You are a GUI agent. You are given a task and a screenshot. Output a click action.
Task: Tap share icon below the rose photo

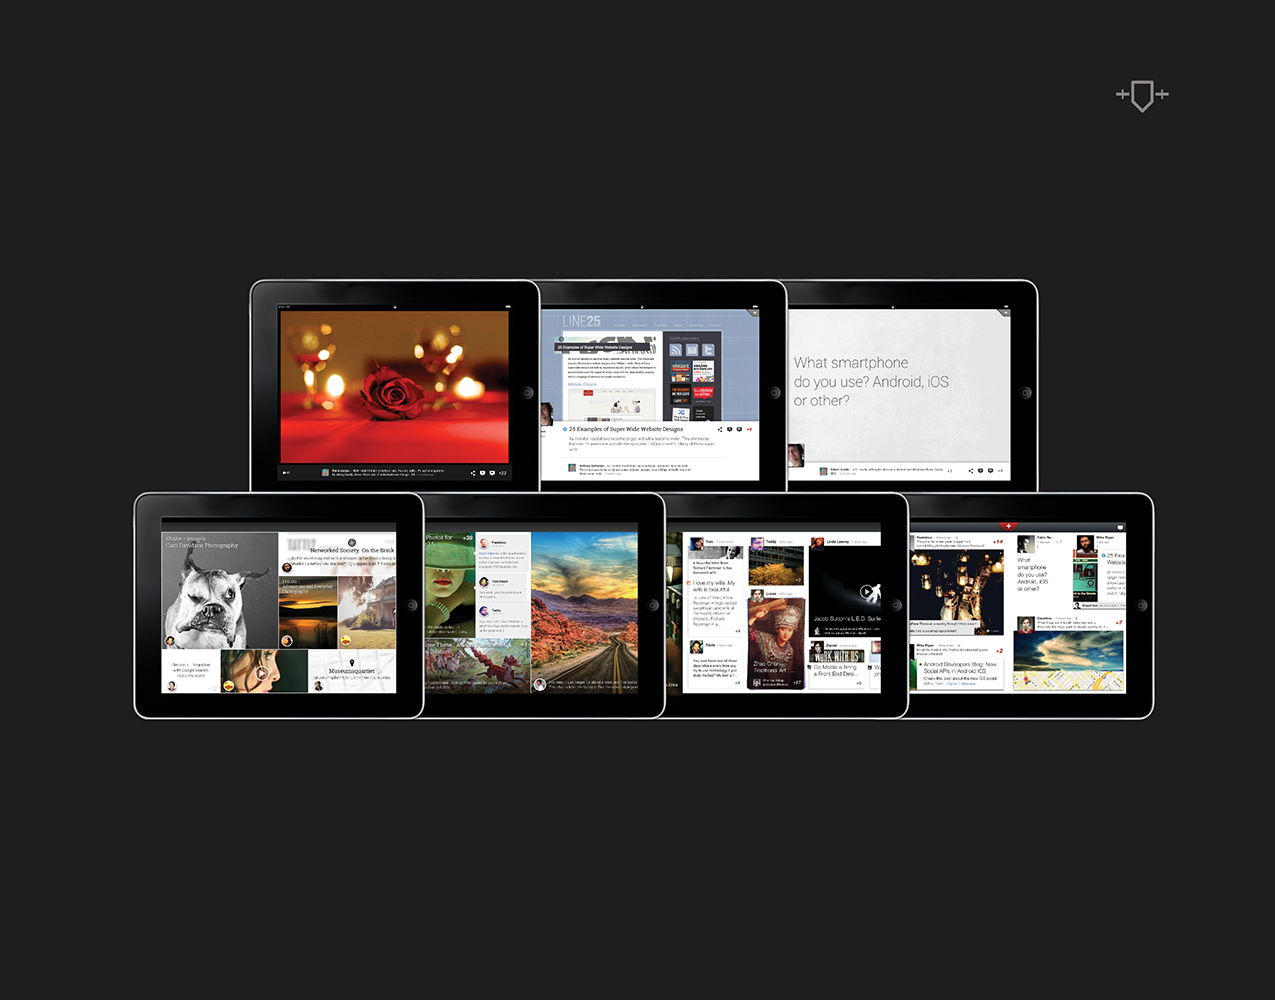(x=473, y=473)
